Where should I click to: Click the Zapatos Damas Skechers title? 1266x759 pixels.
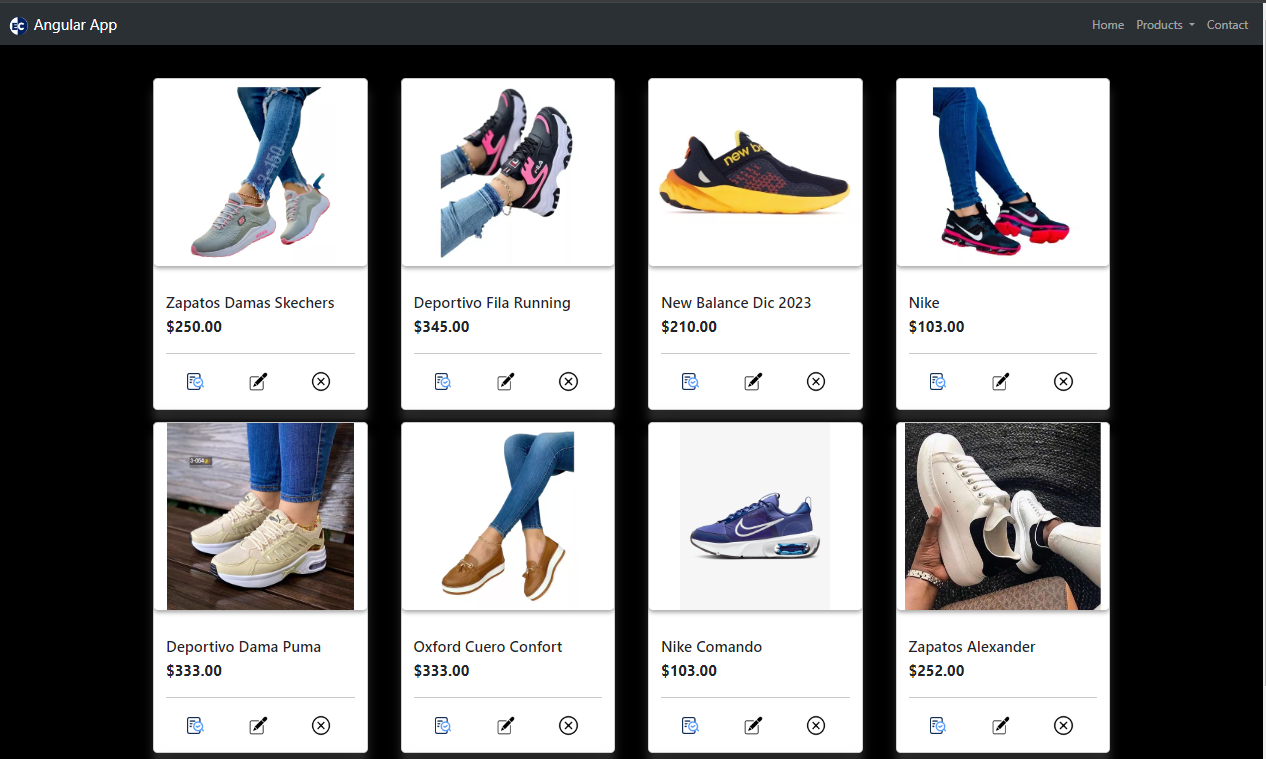[x=250, y=303]
